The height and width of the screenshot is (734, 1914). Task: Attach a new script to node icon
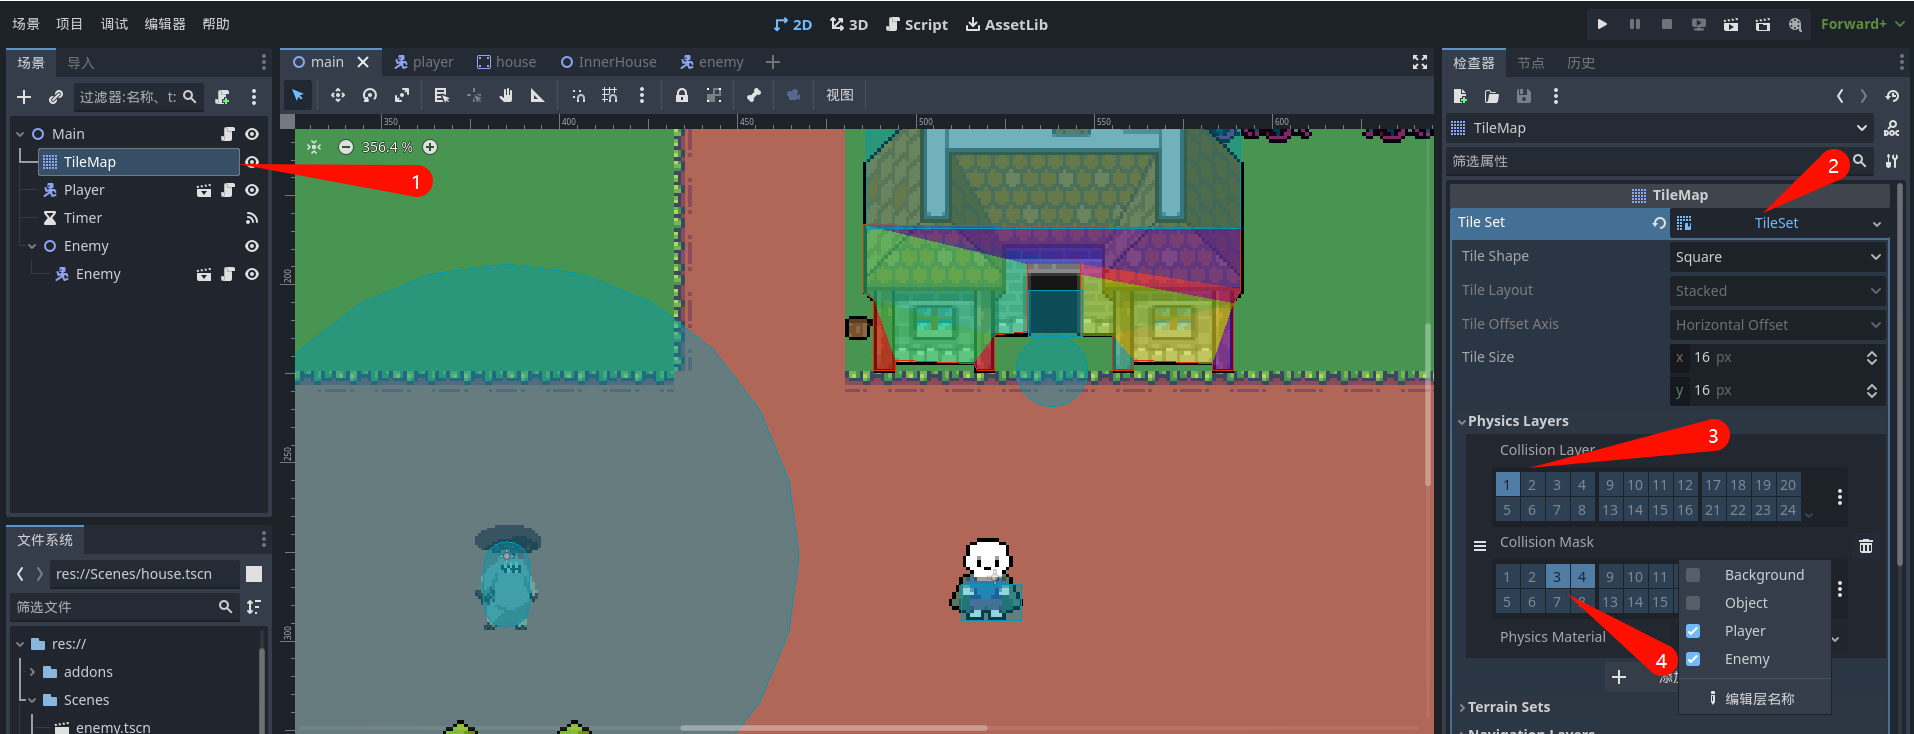click(x=222, y=97)
